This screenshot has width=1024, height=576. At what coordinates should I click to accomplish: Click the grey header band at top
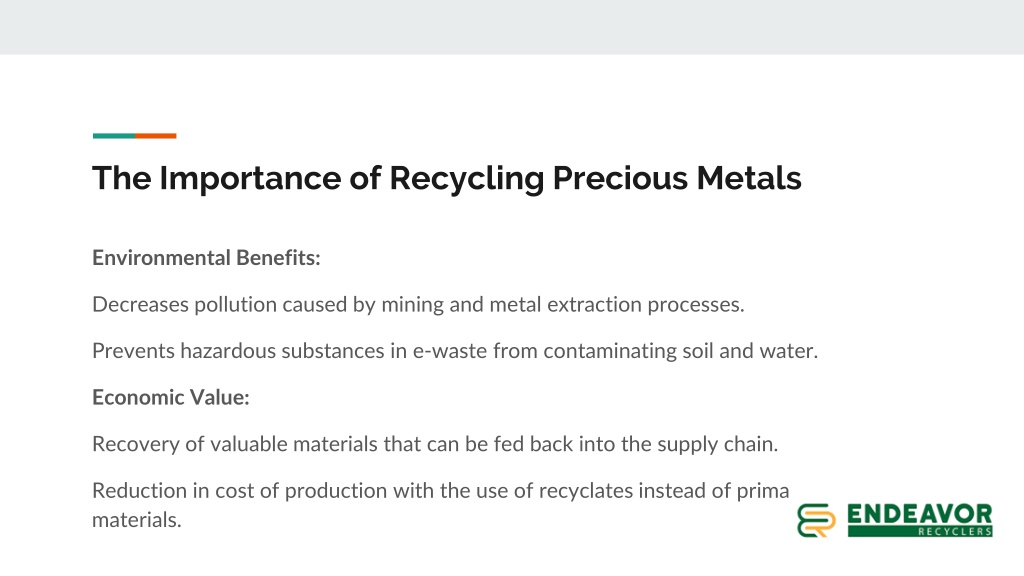pos(512,27)
